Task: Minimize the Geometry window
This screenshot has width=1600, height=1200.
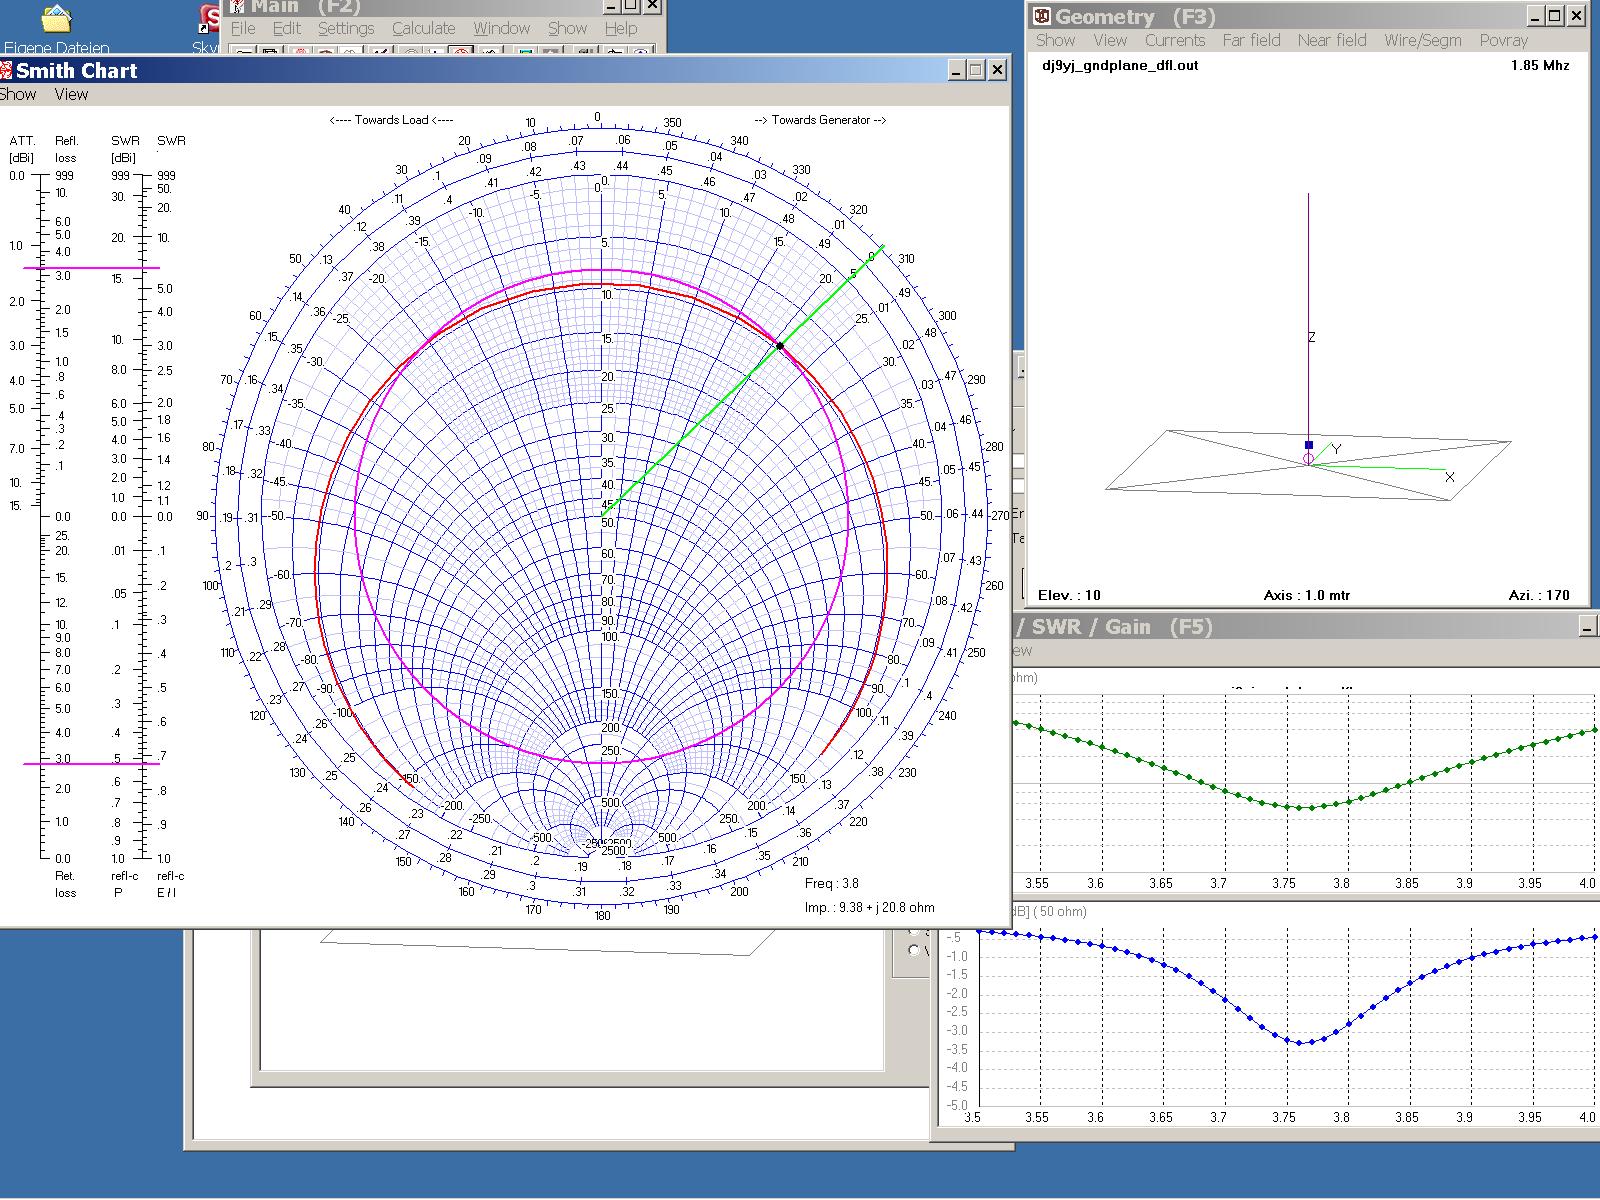Action: (x=1535, y=16)
